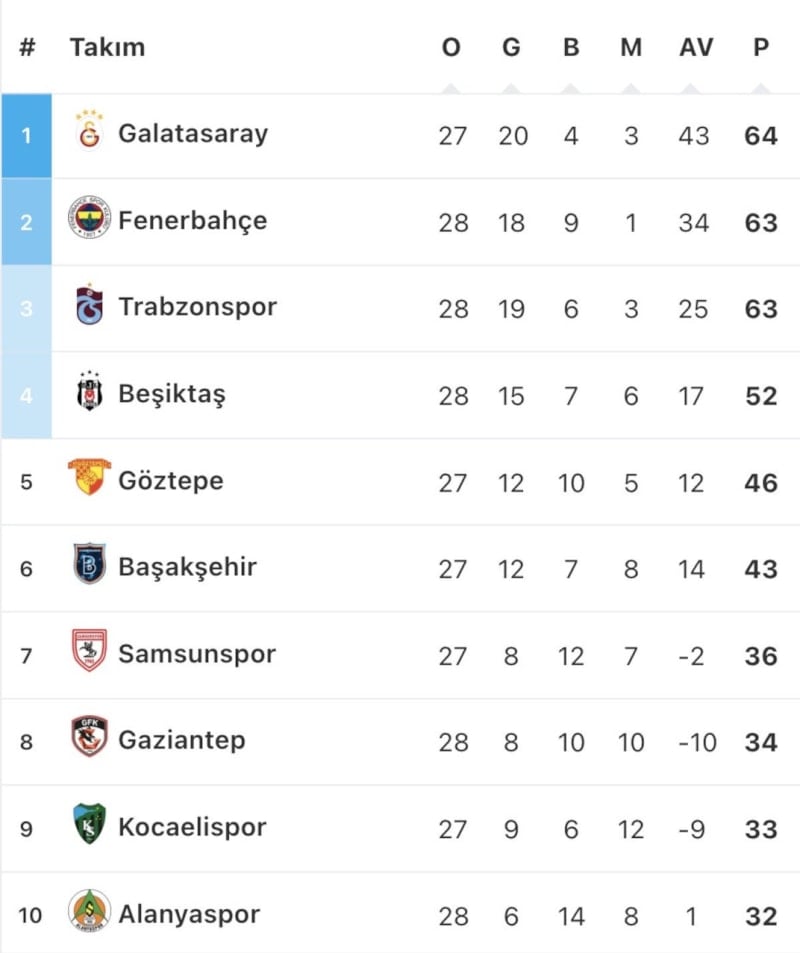Sort standings by AV goal difference header
800x953 pixels.
tap(696, 47)
